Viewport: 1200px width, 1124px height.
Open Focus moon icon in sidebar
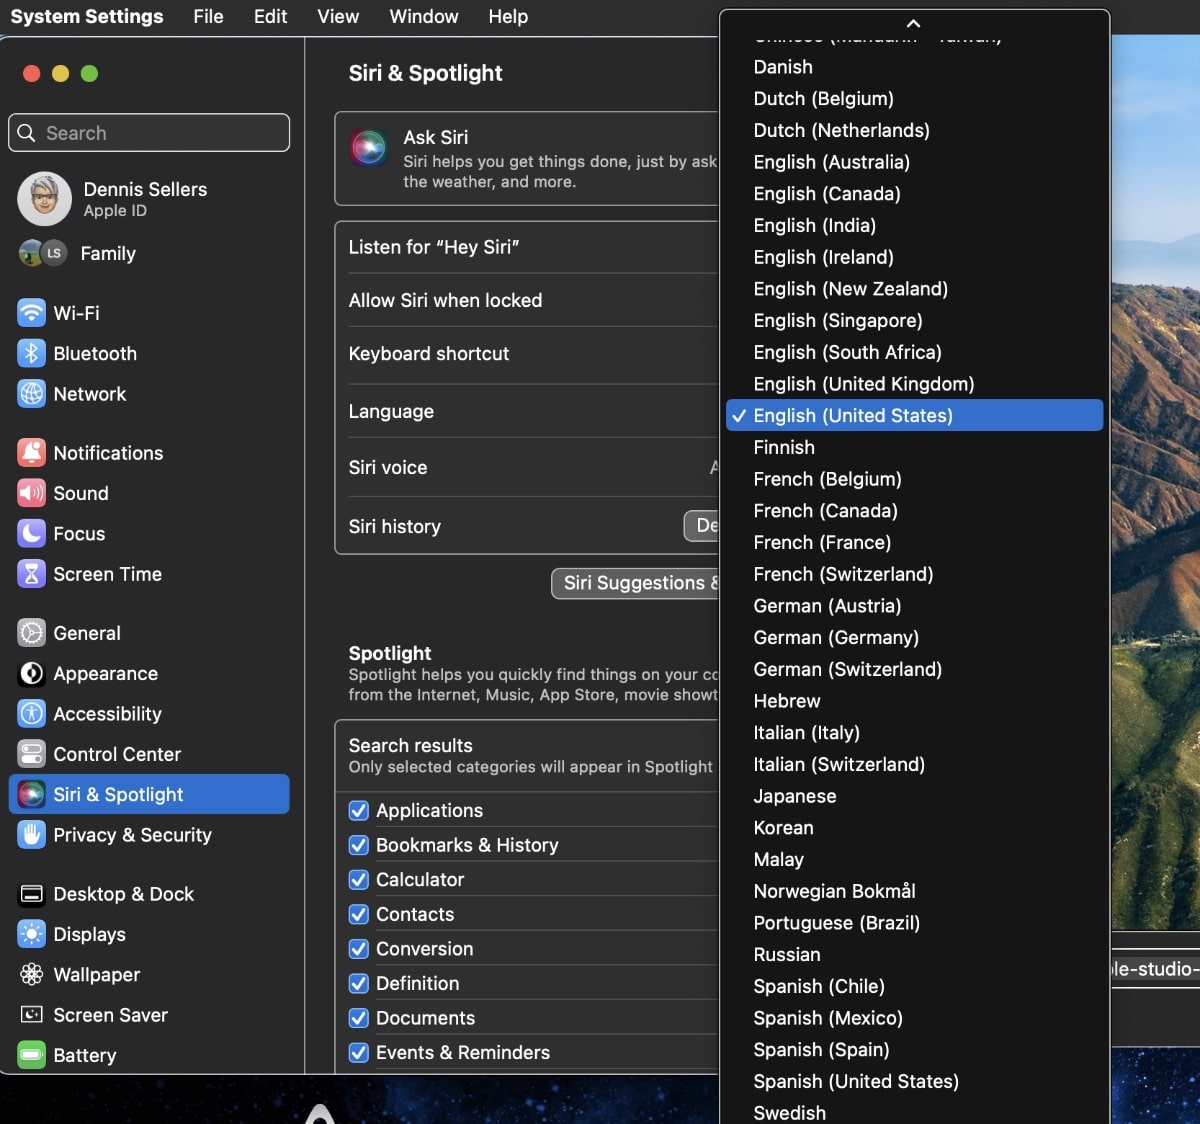32,533
